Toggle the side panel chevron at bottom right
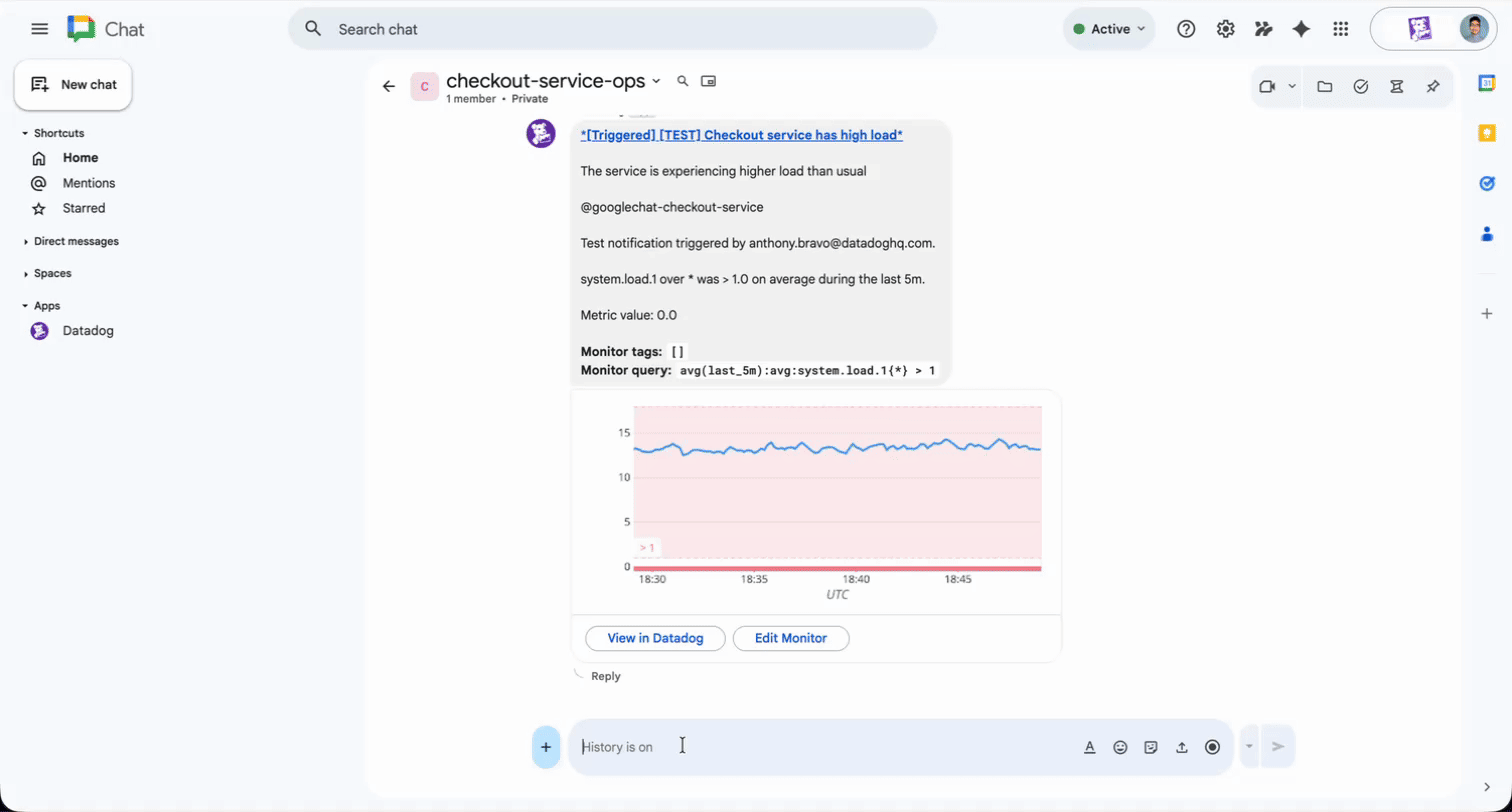This screenshot has height=812, width=1512. (1487, 787)
